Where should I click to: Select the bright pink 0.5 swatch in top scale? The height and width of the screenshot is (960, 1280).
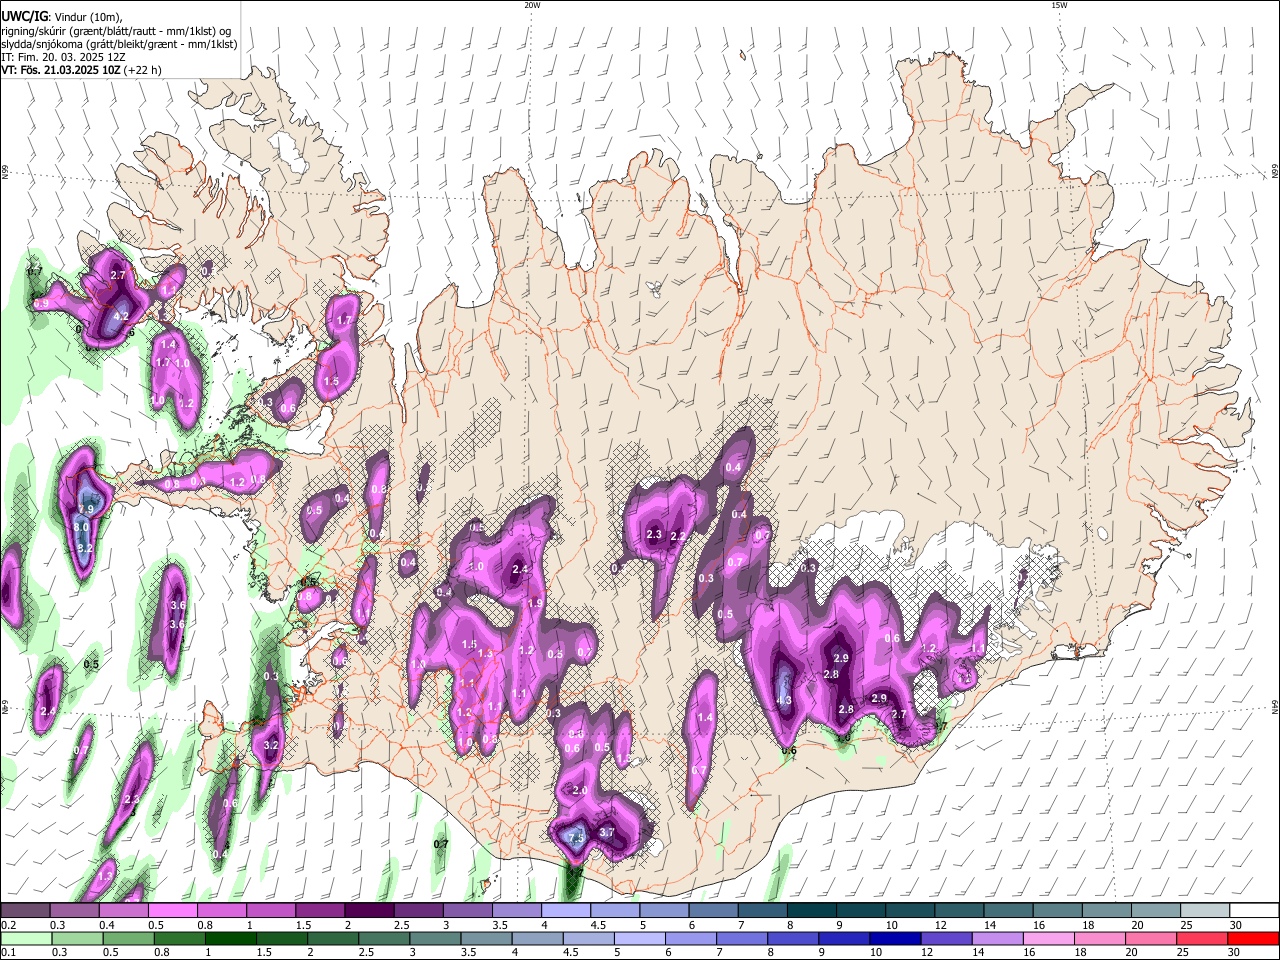[x=172, y=911]
